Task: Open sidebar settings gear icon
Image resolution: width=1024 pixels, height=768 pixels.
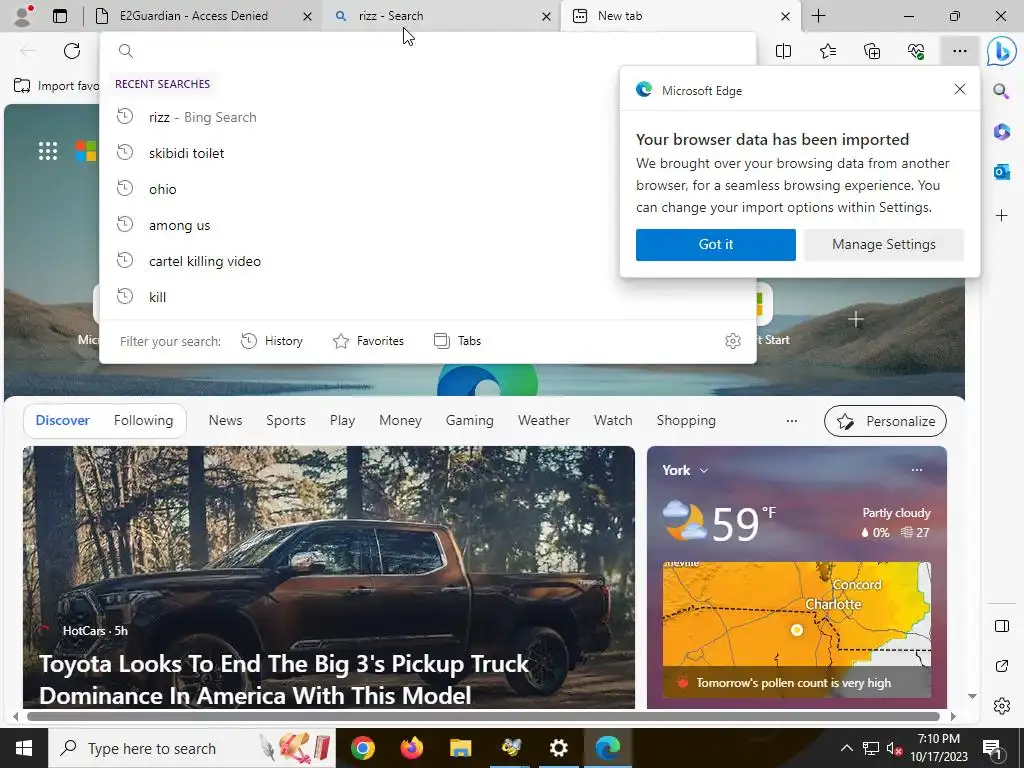Action: [1001, 706]
